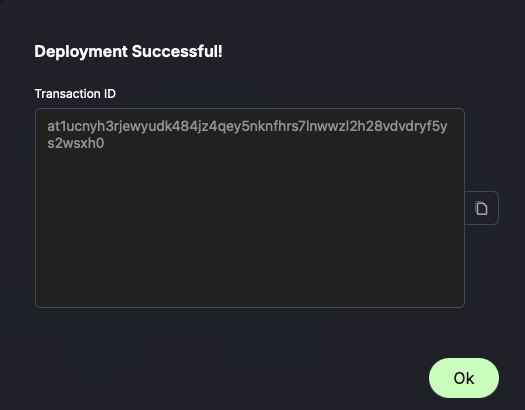Focus the Transaction ID text box
525x410 pixels.
[250, 208]
